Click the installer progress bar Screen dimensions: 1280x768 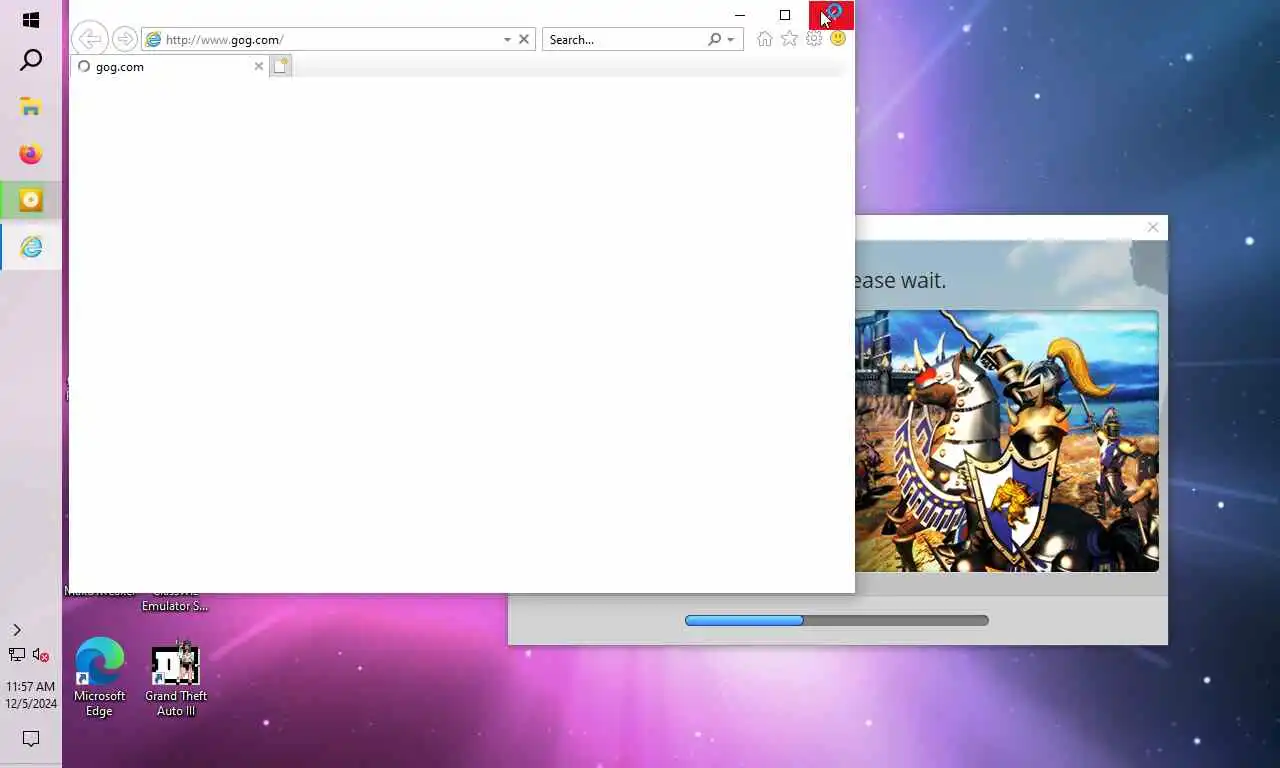pyautogui.click(x=837, y=620)
